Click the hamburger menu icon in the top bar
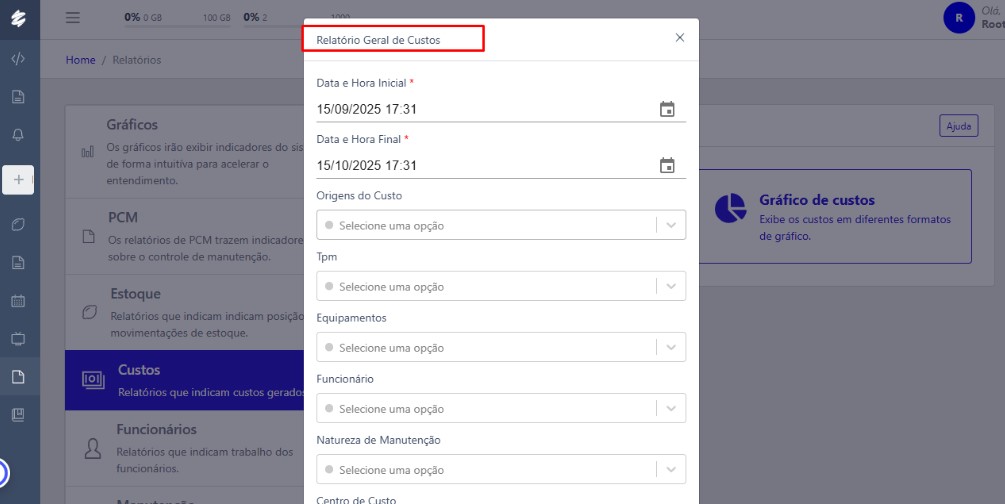1005x504 pixels. (x=73, y=17)
